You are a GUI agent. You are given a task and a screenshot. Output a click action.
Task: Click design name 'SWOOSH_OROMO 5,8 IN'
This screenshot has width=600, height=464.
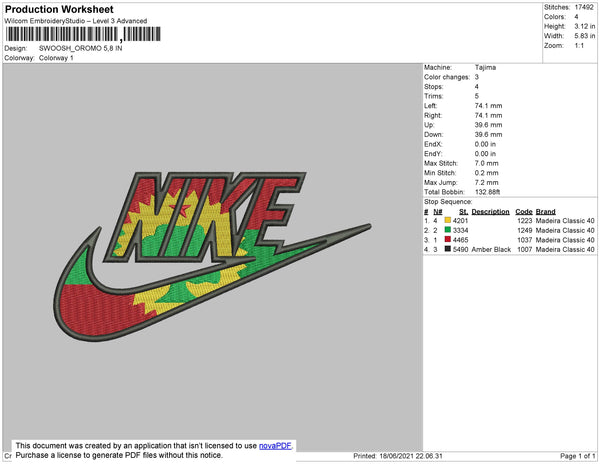[x=81, y=49]
